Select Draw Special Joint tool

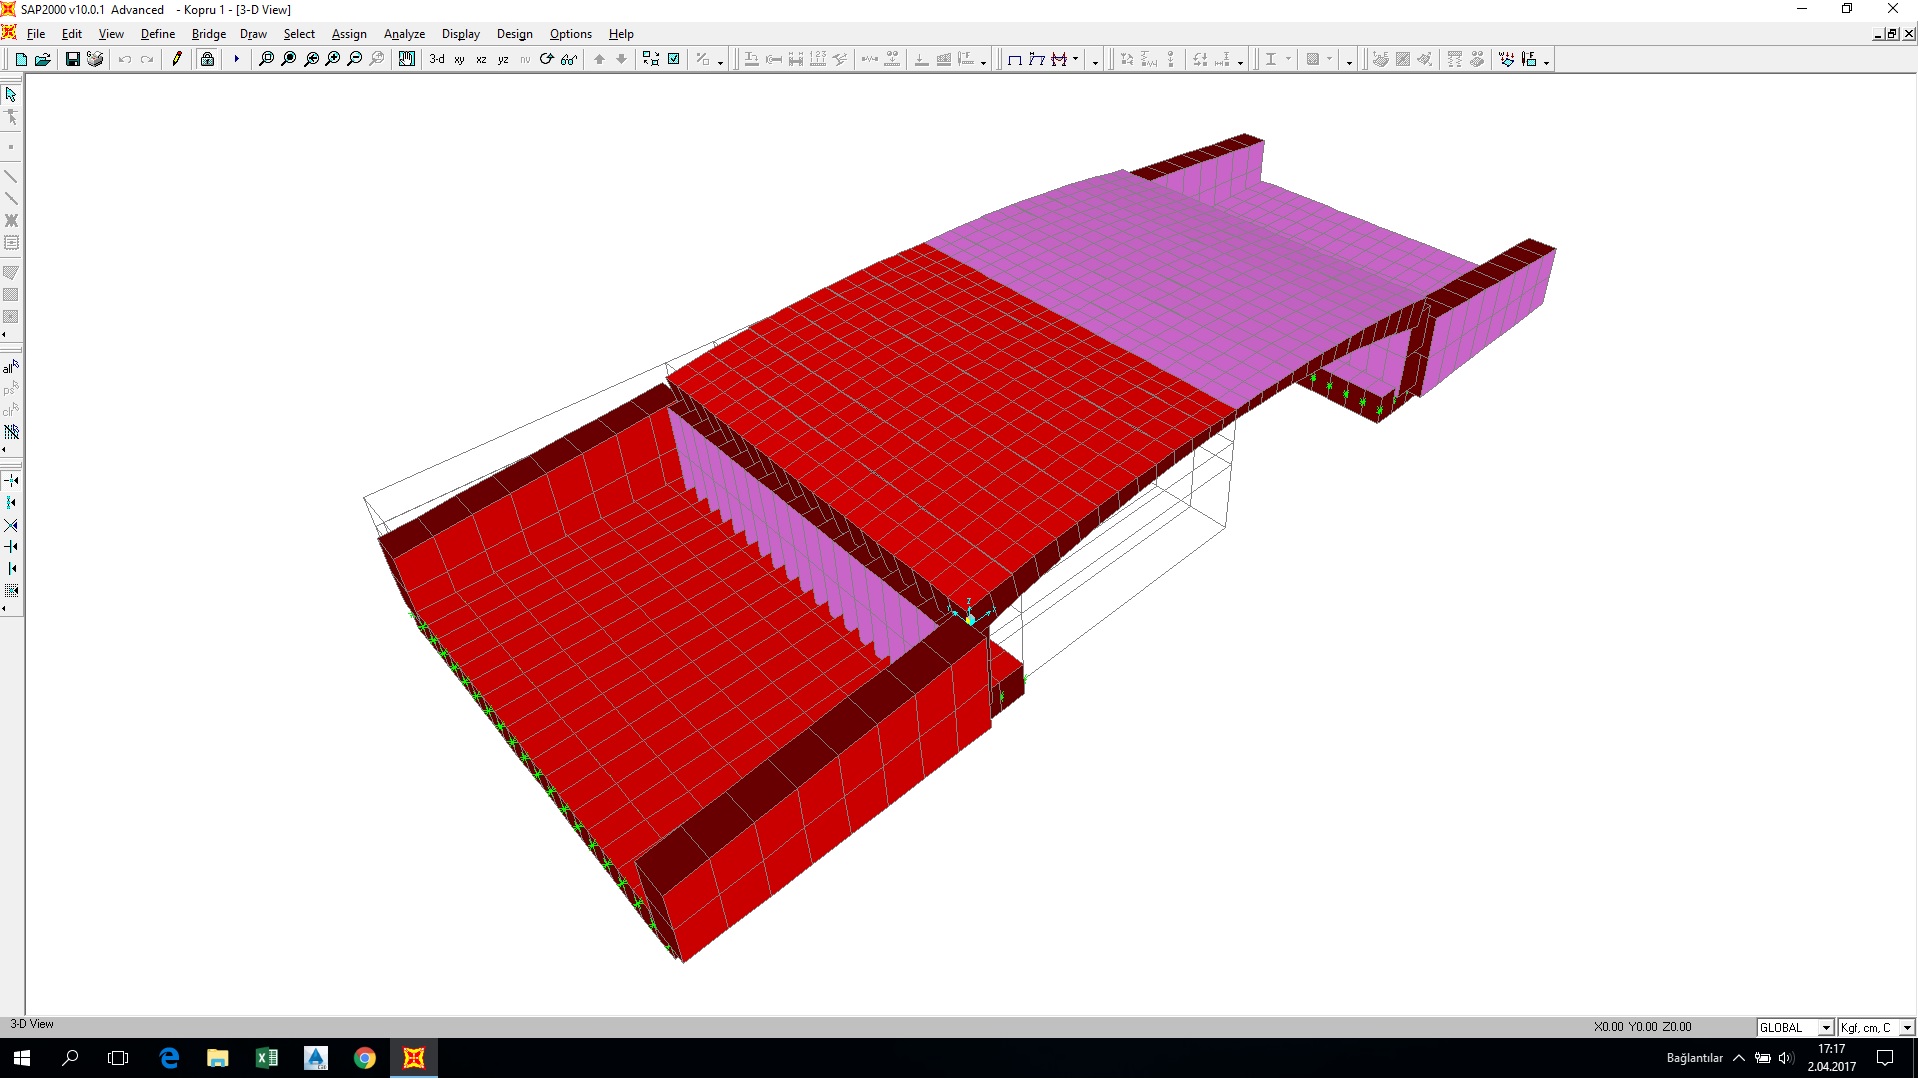[11, 147]
